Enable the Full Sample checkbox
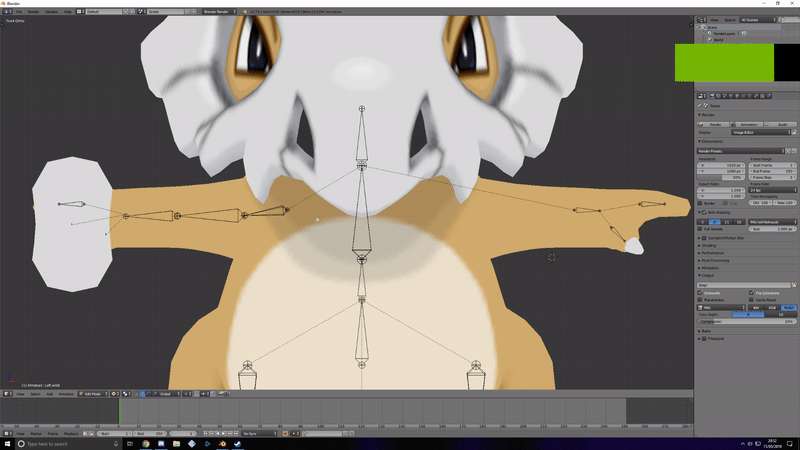The width and height of the screenshot is (800, 450). [x=701, y=229]
